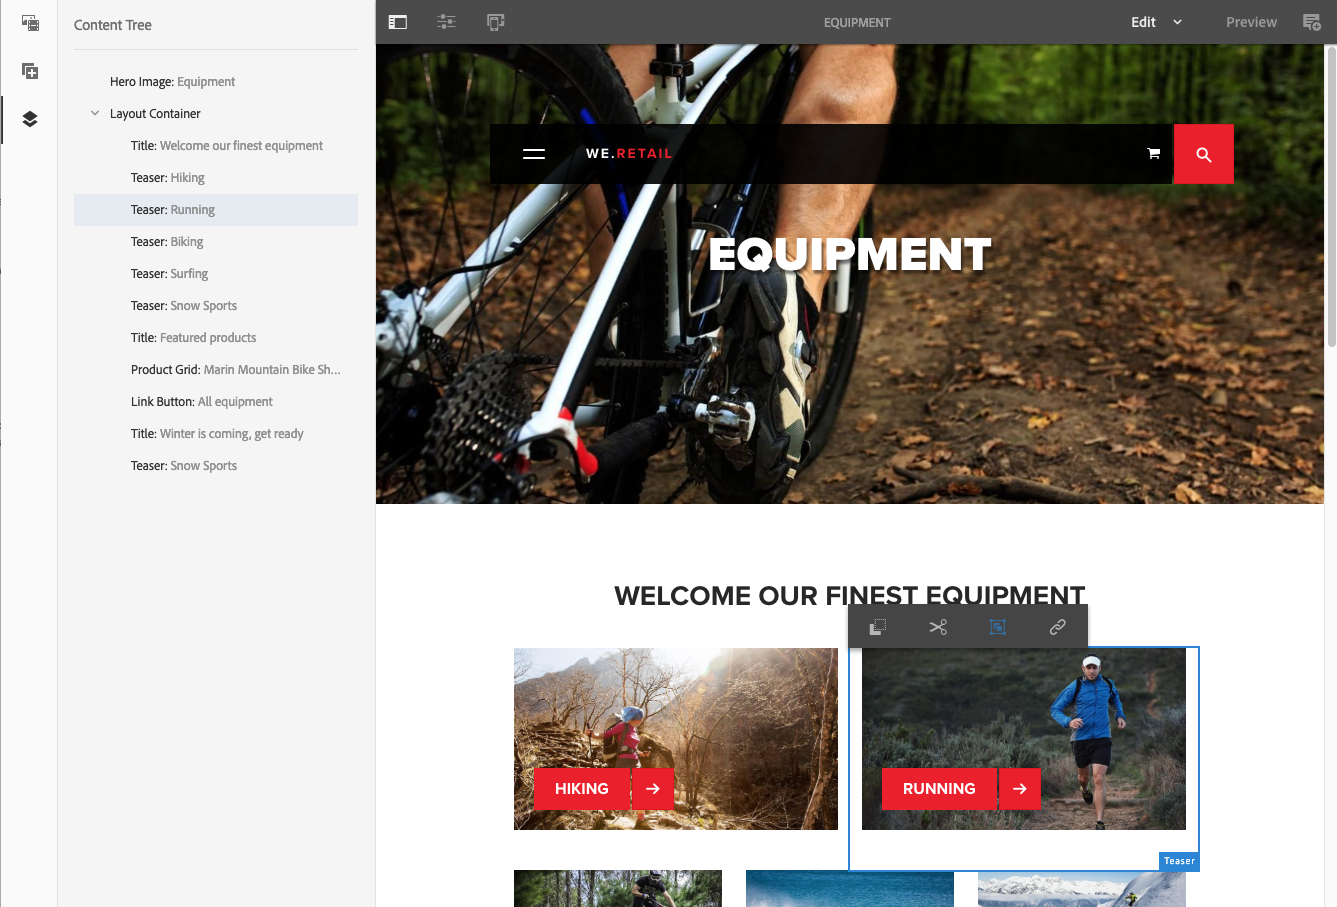Open the Edit mode dropdown

click(x=1157, y=22)
